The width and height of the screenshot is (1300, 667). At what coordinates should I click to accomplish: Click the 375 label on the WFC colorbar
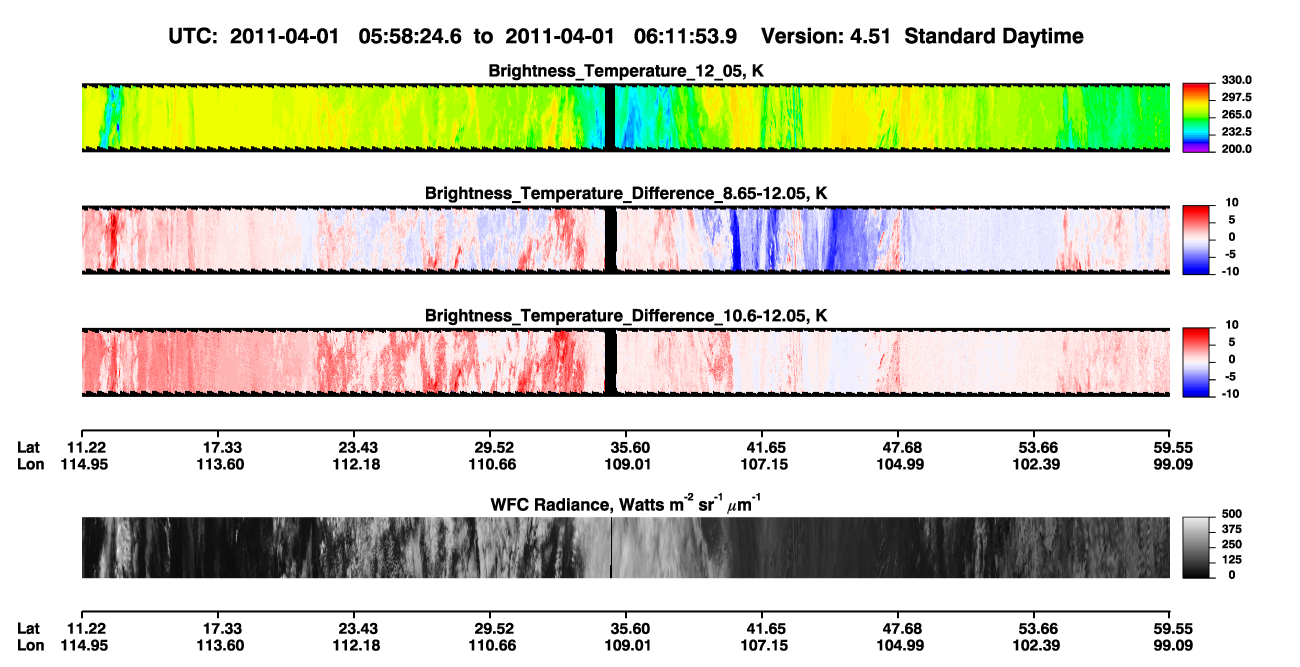(x=1232, y=530)
